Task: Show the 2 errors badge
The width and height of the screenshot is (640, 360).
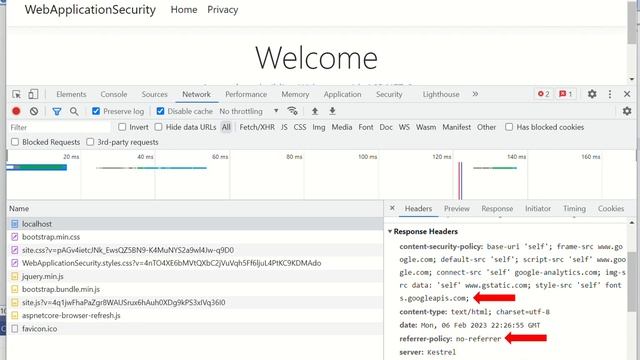Action: [x=544, y=94]
